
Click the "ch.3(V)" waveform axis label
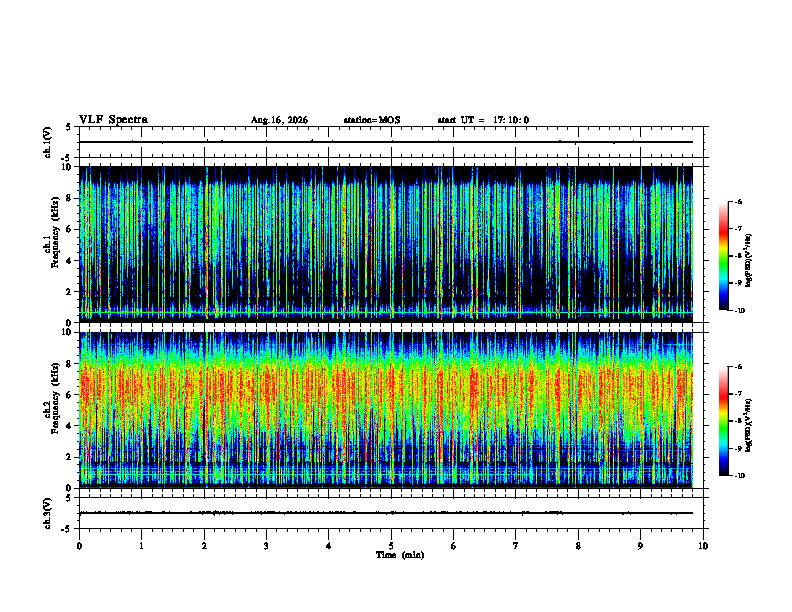tap(48, 514)
